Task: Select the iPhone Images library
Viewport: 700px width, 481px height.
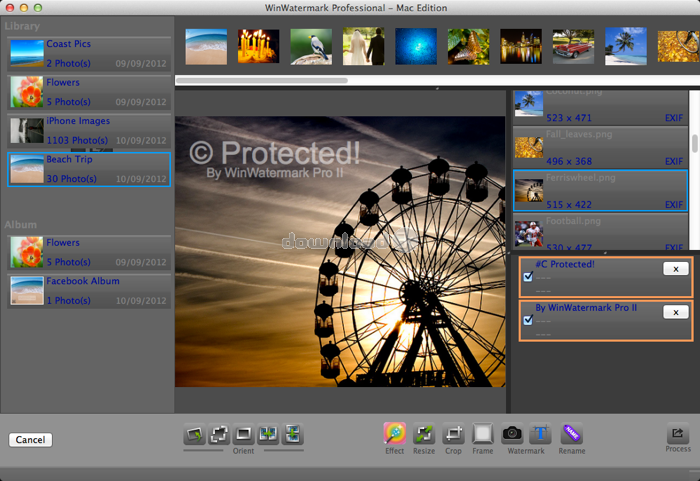Action: [89, 130]
